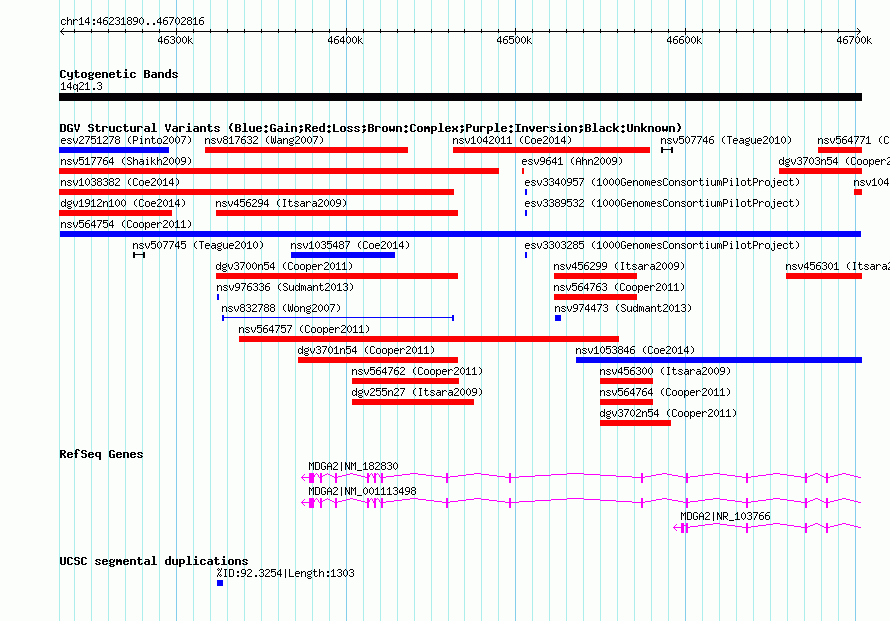
Task: Click the esv2751278 (Pinto2007) variant label
Action: [x=126, y=140]
